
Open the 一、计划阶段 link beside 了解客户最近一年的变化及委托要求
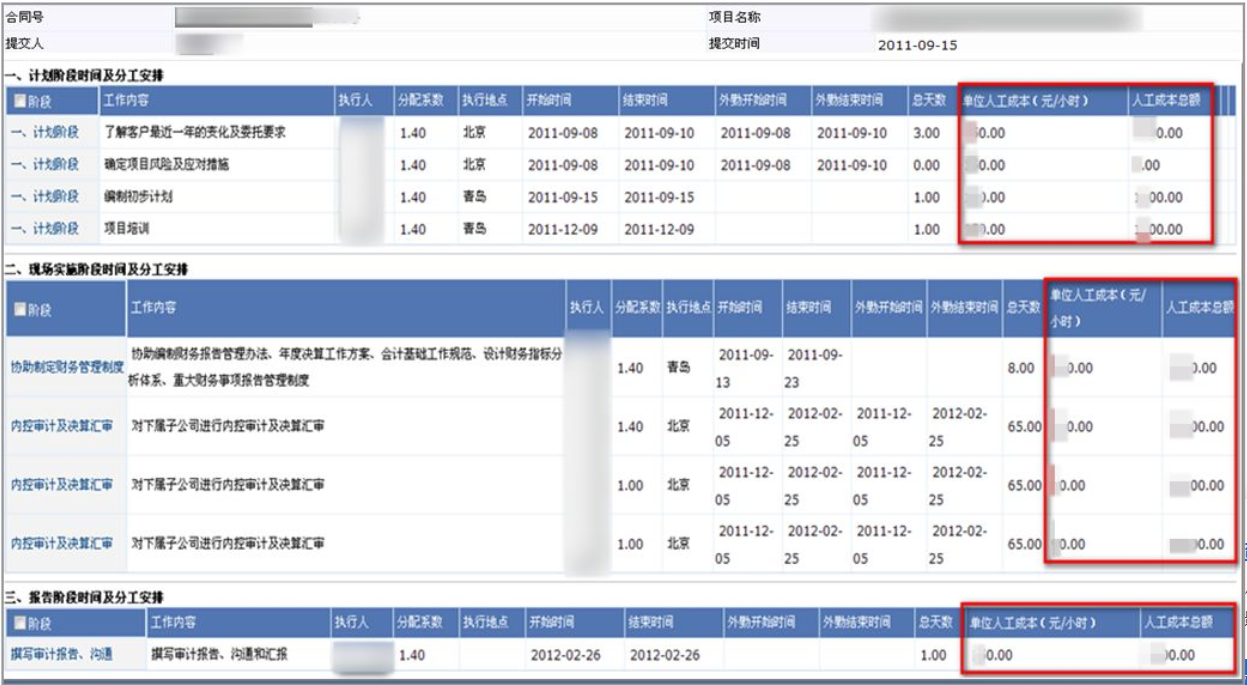44,133
